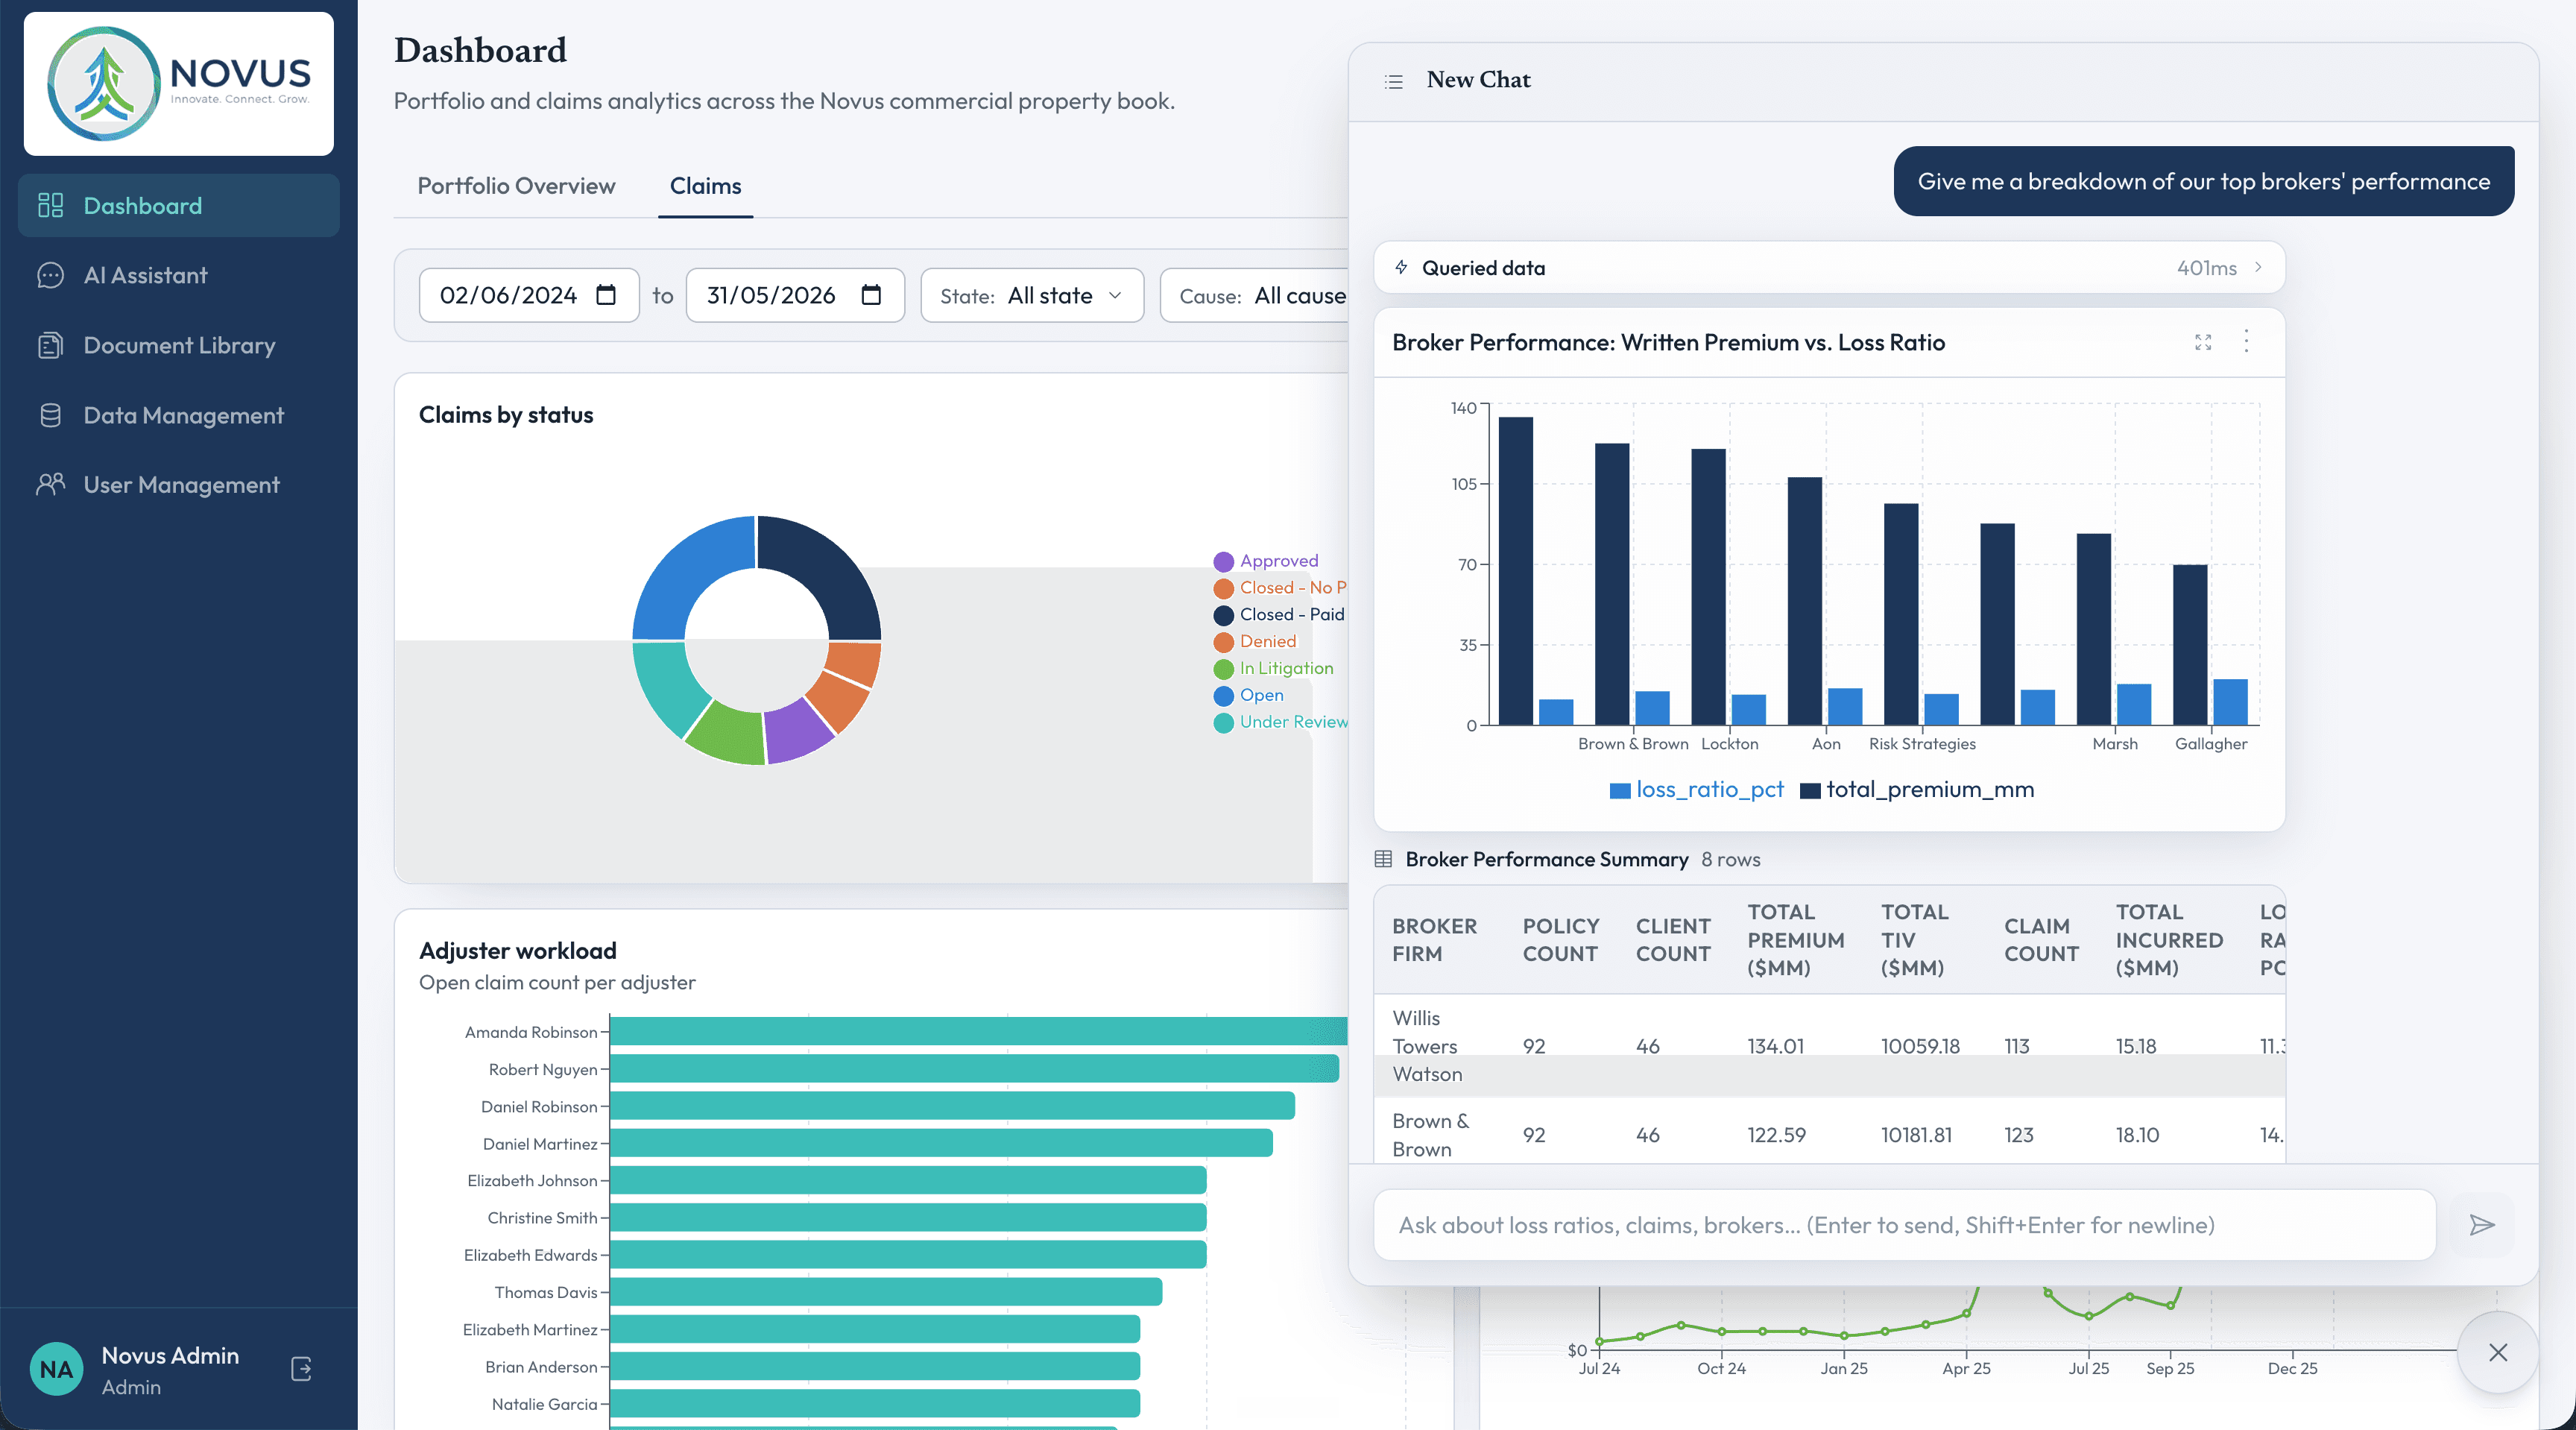Open calendar picker for end date 31/05/2026
The height and width of the screenshot is (1430, 2576).
click(871, 295)
